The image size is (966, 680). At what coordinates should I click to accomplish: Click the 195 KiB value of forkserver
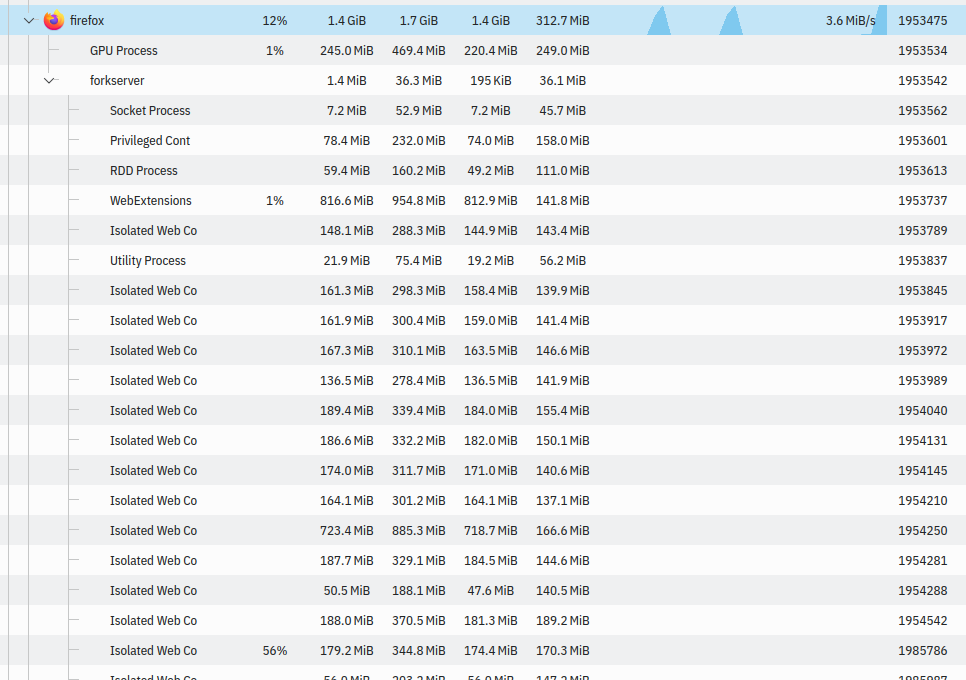click(x=491, y=80)
